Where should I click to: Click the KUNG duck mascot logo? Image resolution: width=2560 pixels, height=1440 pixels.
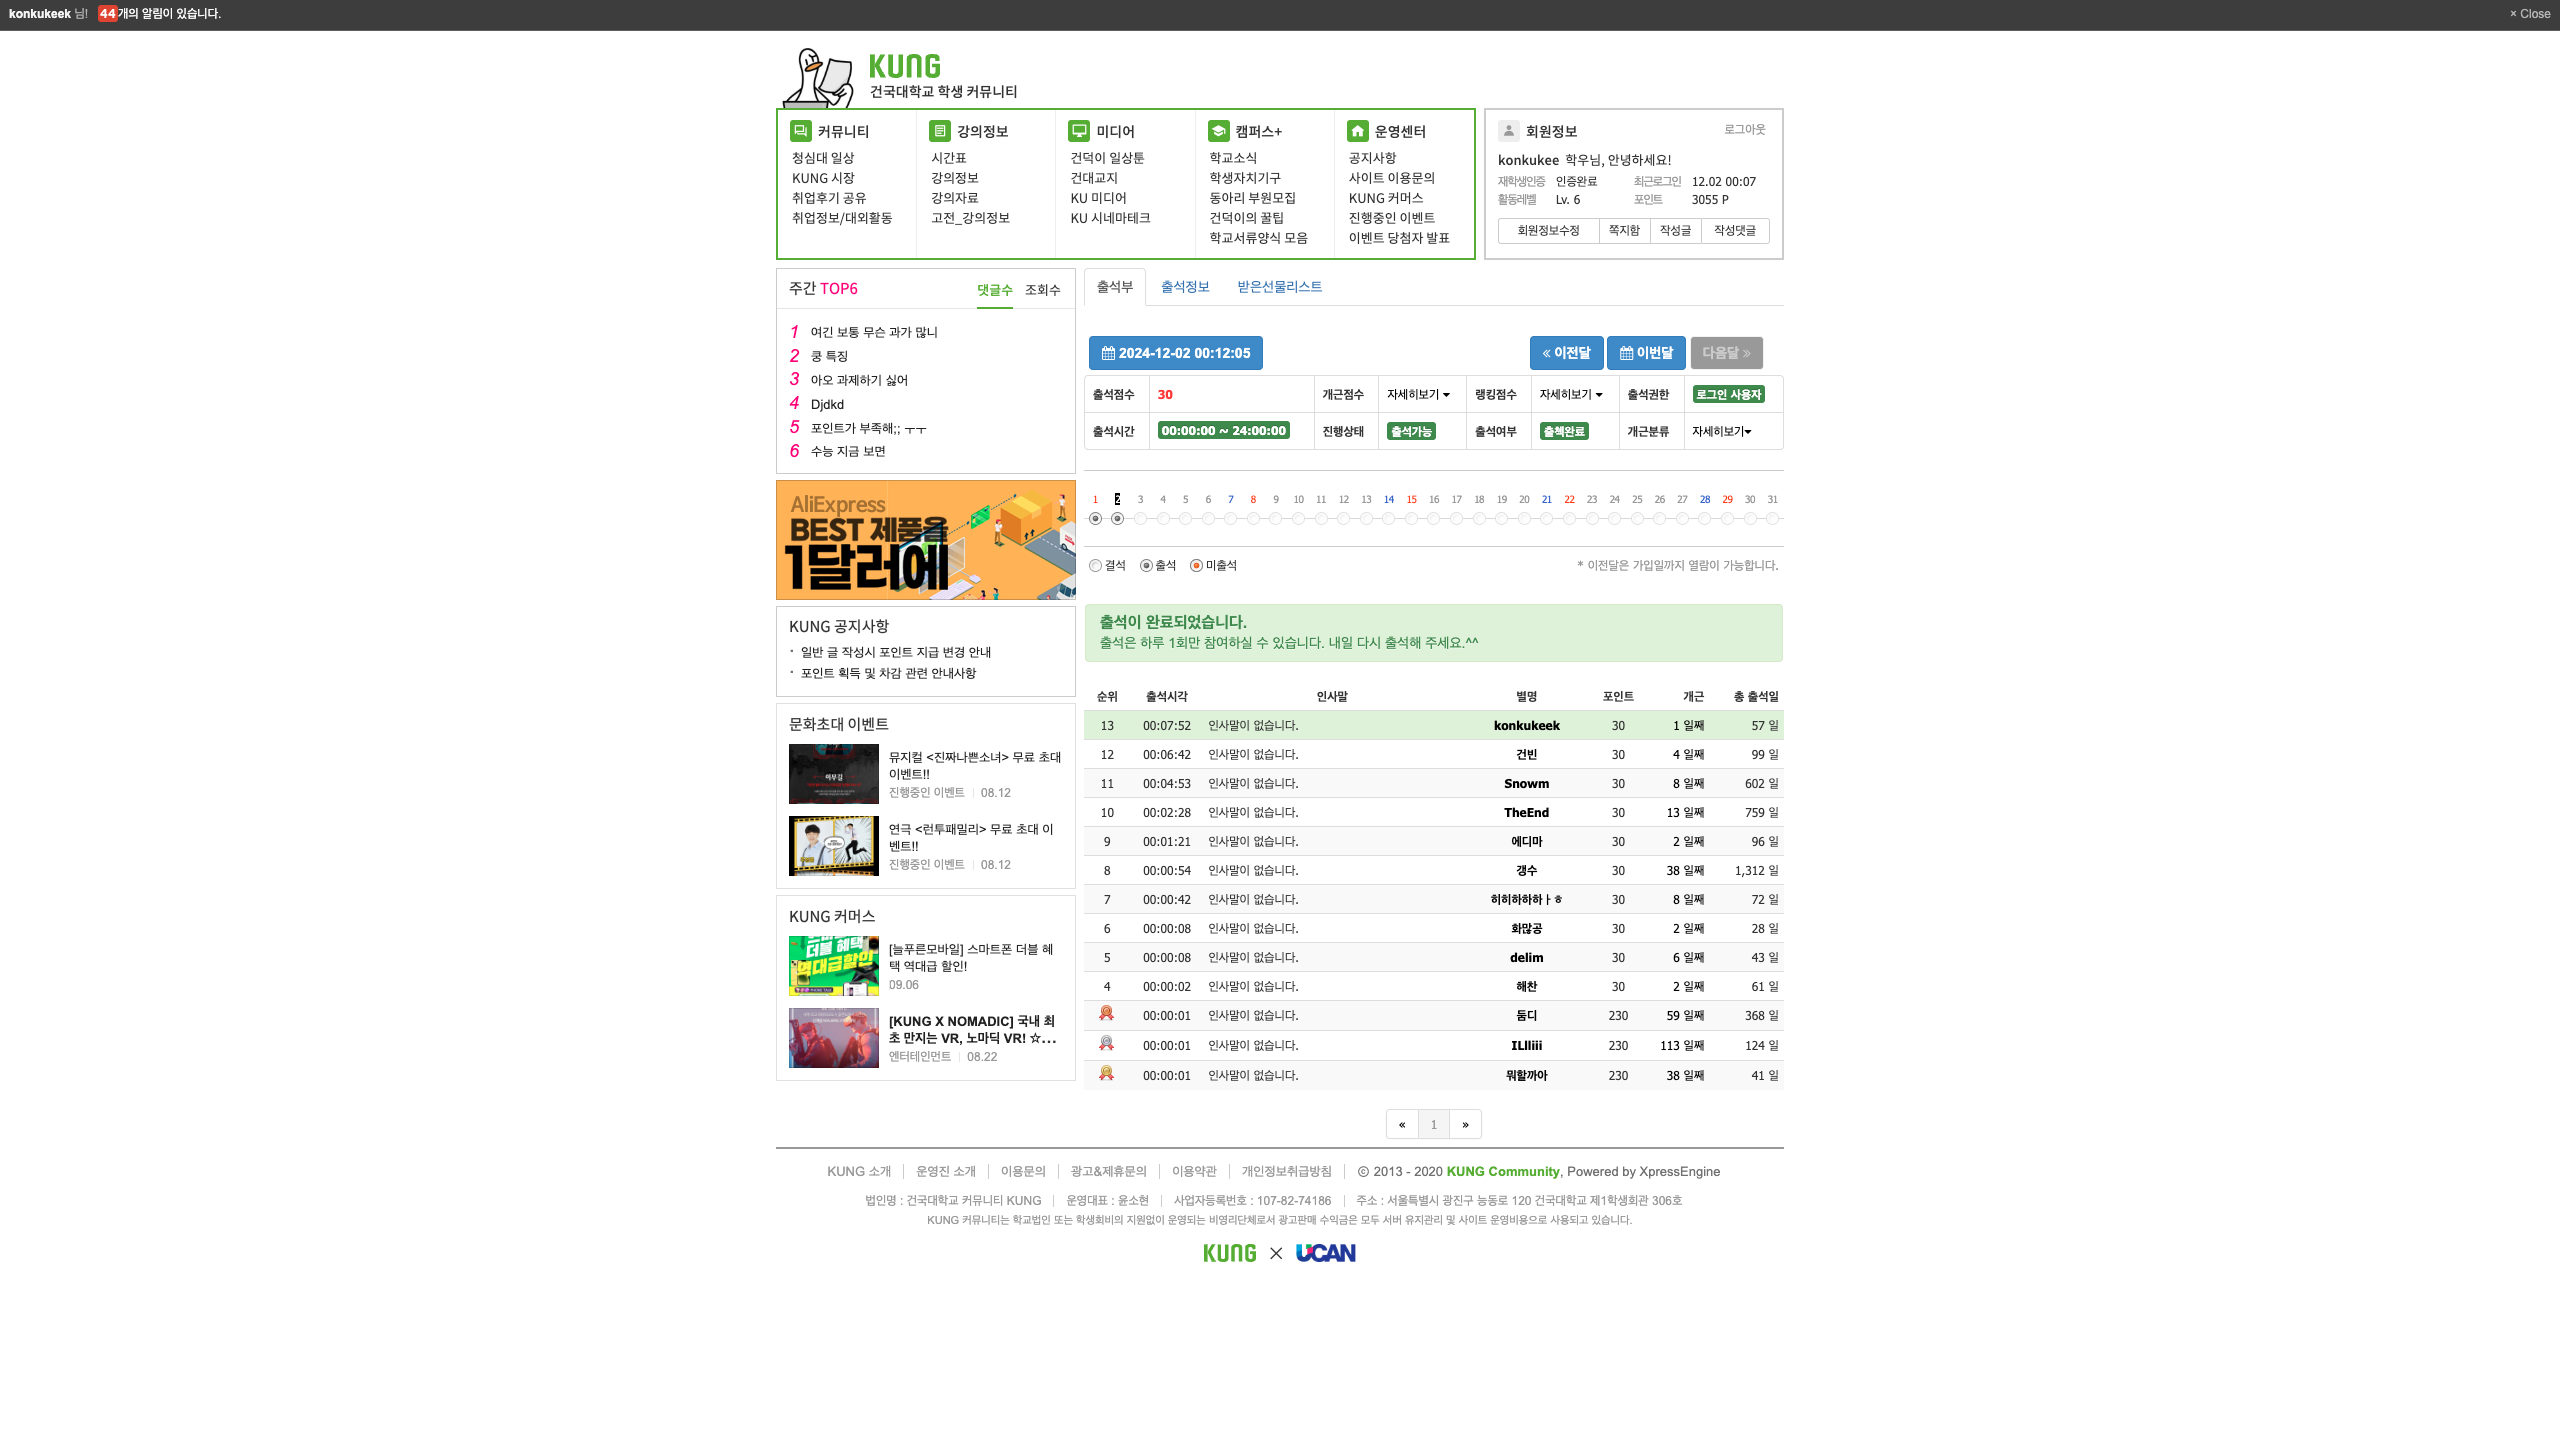pyautogui.click(x=818, y=78)
